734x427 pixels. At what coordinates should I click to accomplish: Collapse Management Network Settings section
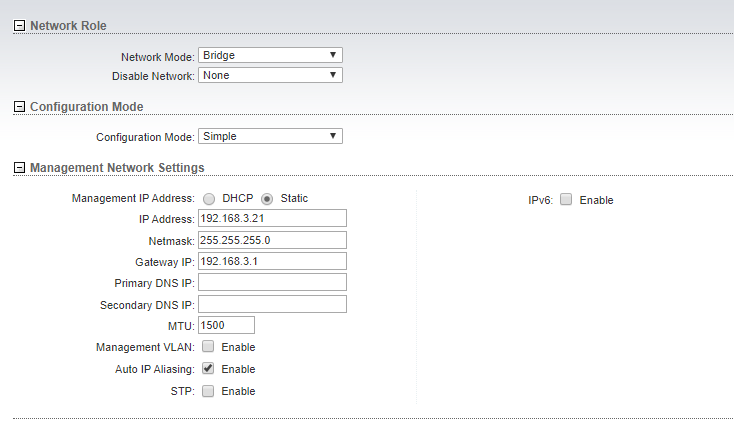coord(19,168)
